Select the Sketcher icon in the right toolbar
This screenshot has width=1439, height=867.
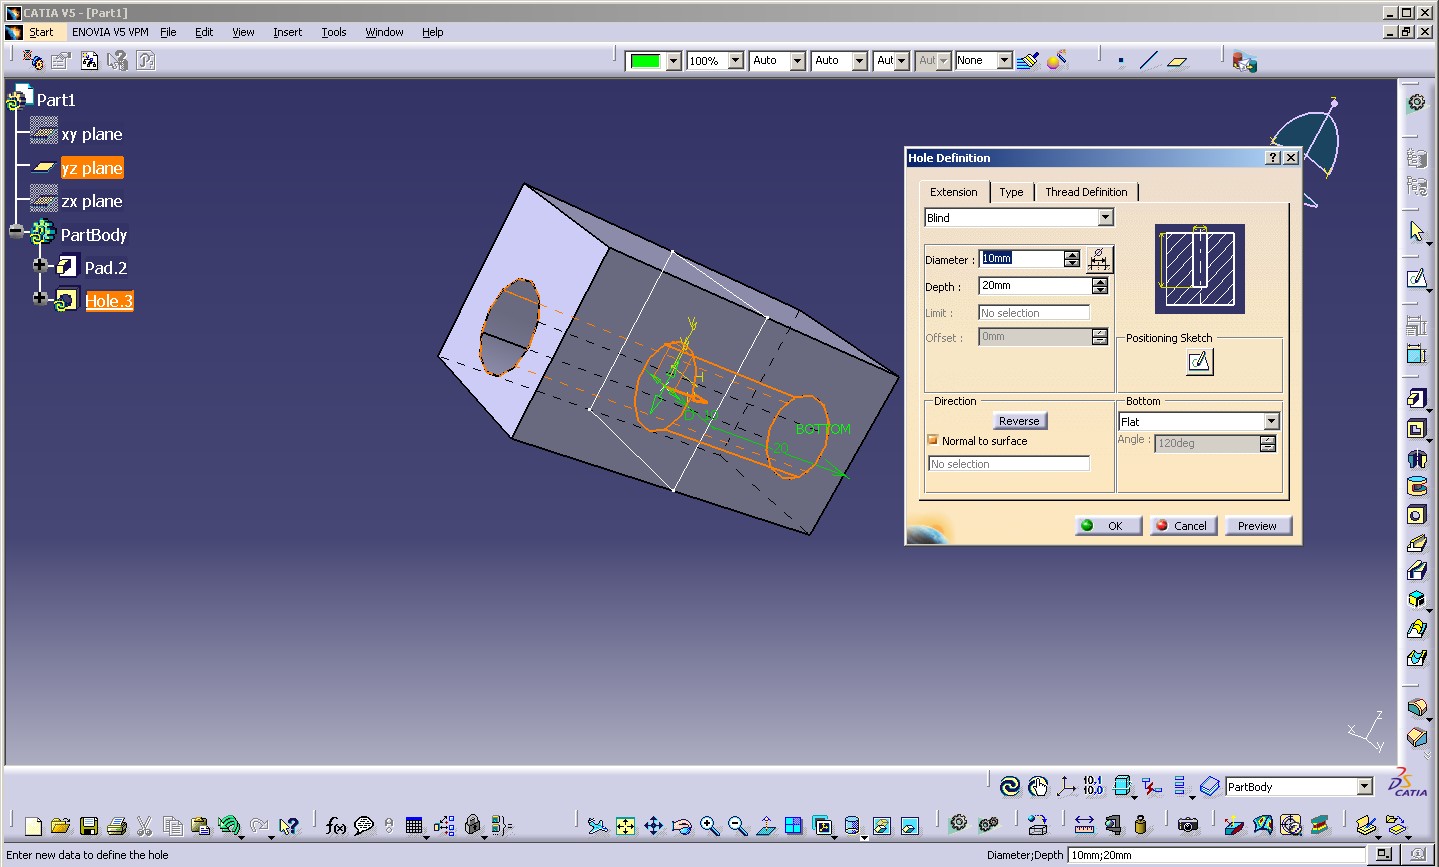click(1416, 278)
